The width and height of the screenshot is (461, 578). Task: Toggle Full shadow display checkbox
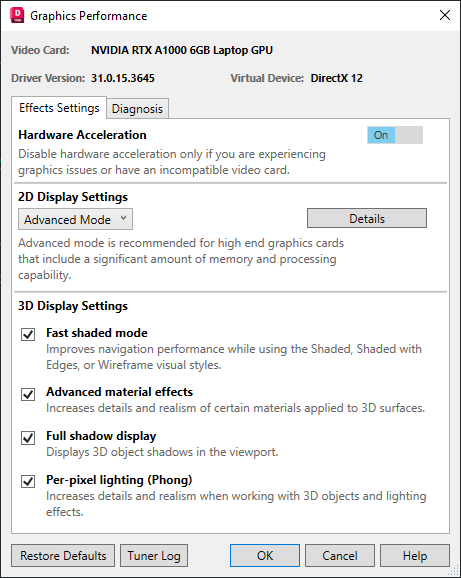coord(28,438)
